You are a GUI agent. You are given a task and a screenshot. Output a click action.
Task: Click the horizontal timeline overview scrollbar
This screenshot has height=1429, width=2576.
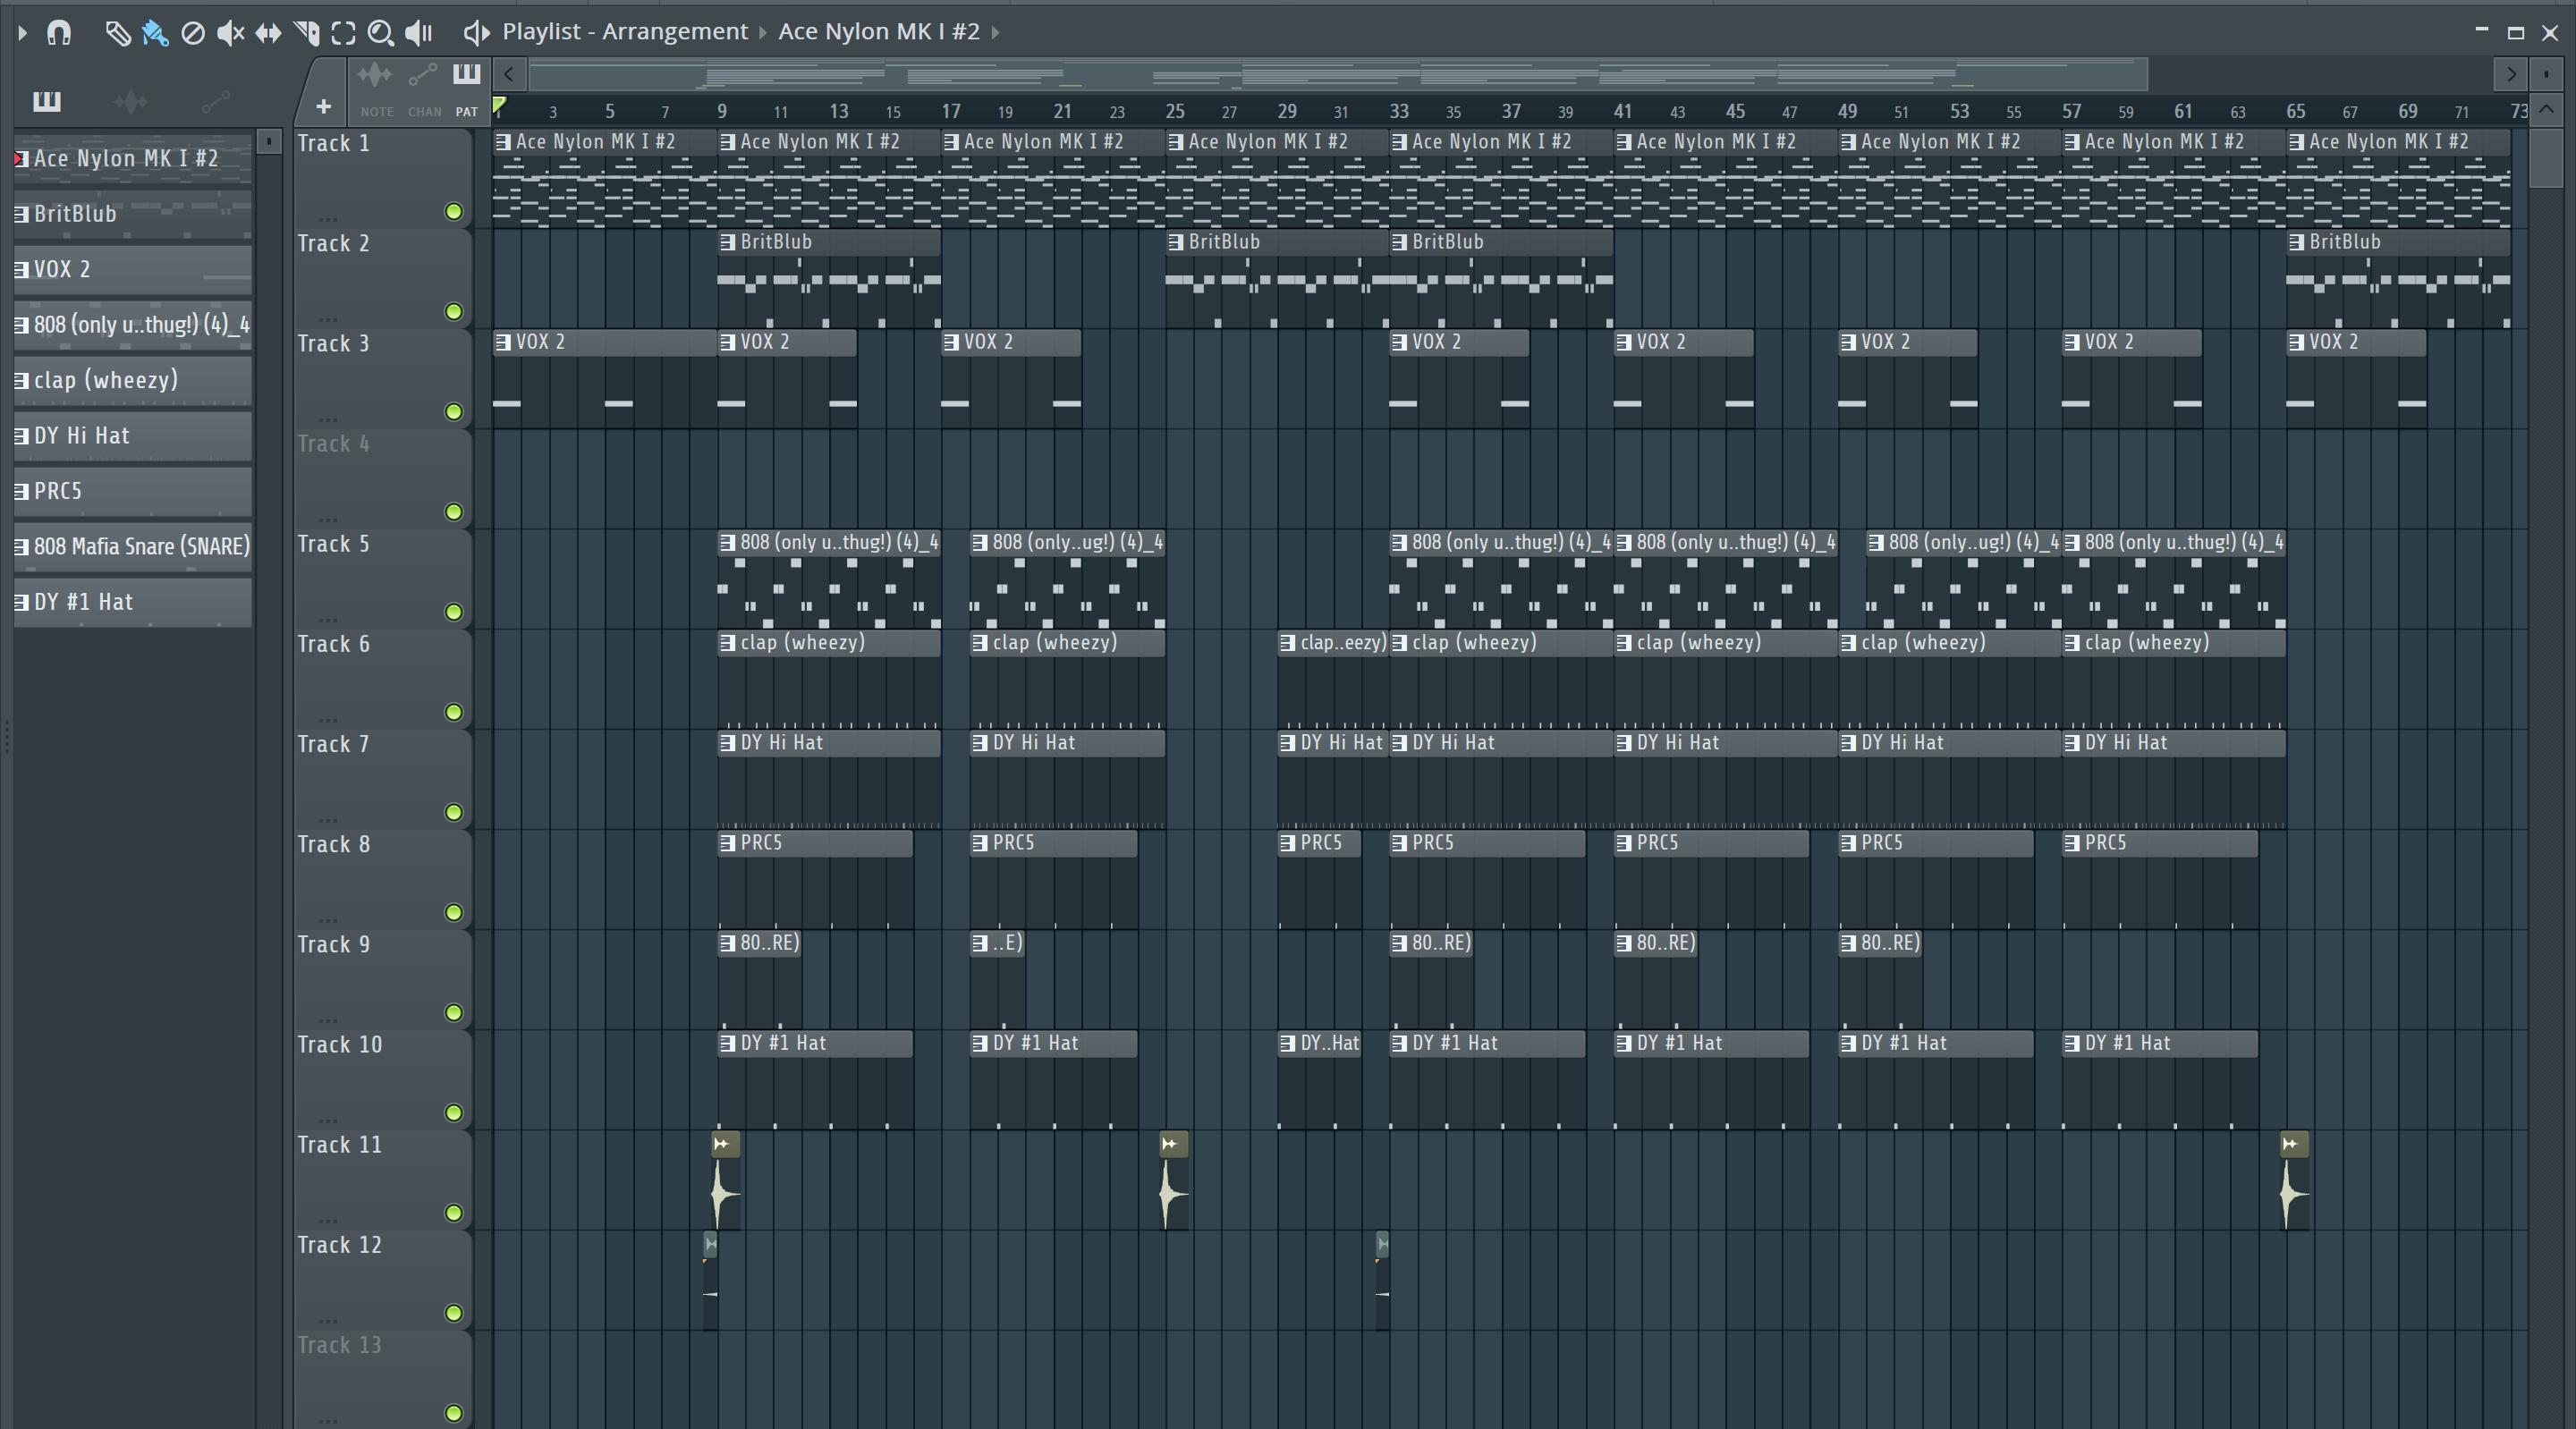coord(1338,74)
